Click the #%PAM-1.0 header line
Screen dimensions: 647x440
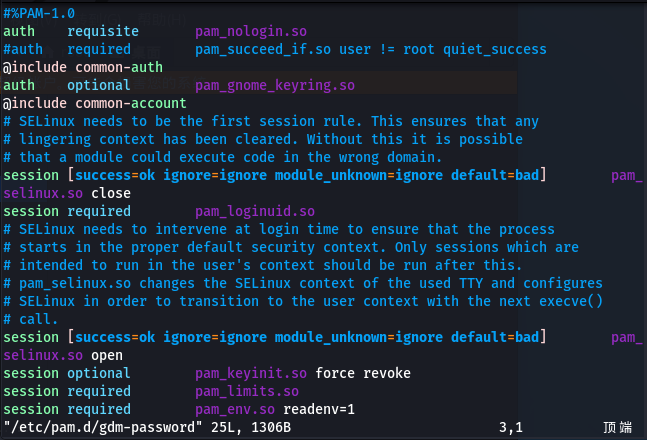[x=39, y=13]
